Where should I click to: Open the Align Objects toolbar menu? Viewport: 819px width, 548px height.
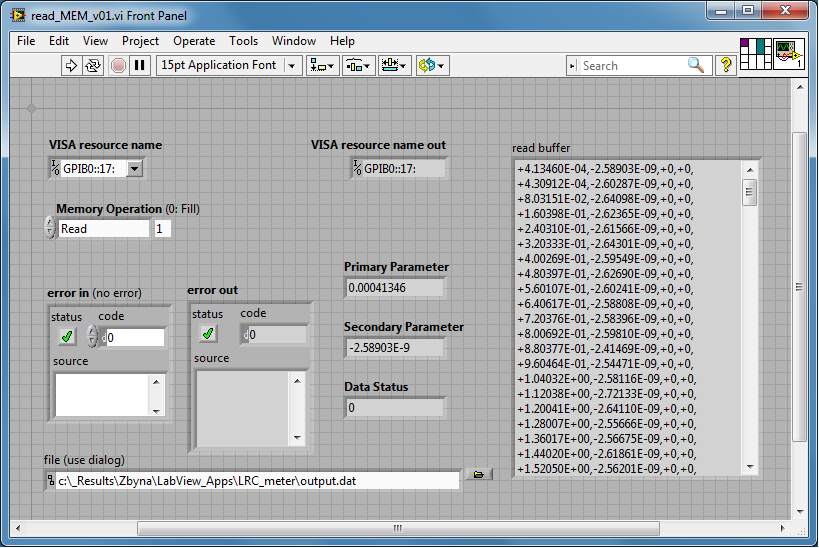pyautogui.click(x=322, y=66)
